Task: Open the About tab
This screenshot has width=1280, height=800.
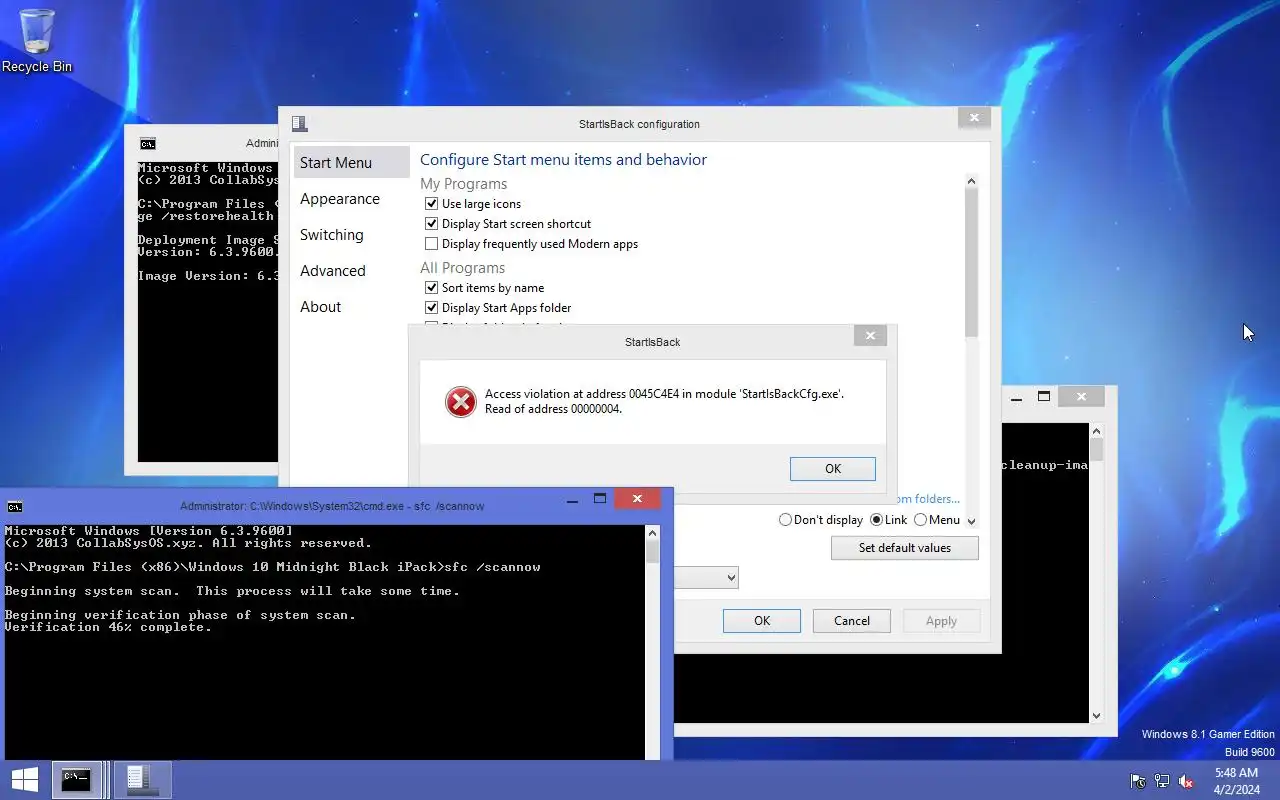Action: [351, 307]
